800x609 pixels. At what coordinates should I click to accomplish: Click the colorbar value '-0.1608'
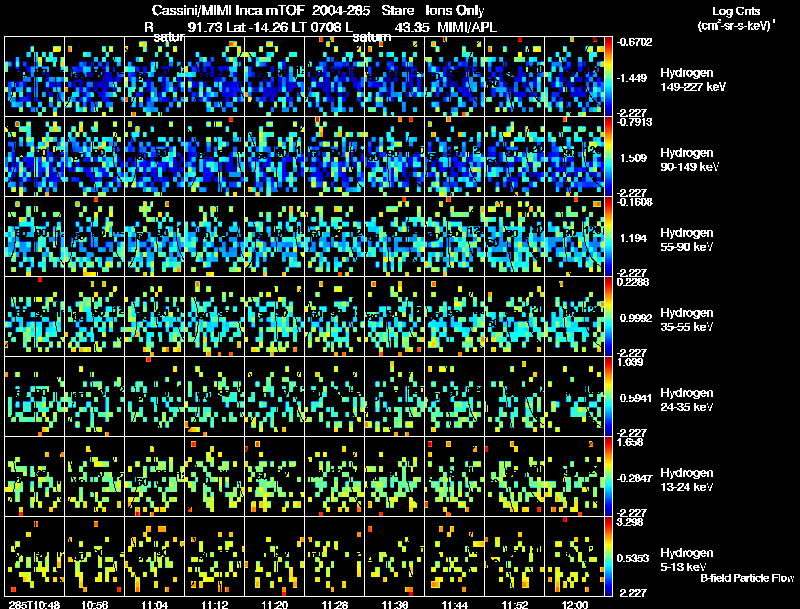pos(634,202)
